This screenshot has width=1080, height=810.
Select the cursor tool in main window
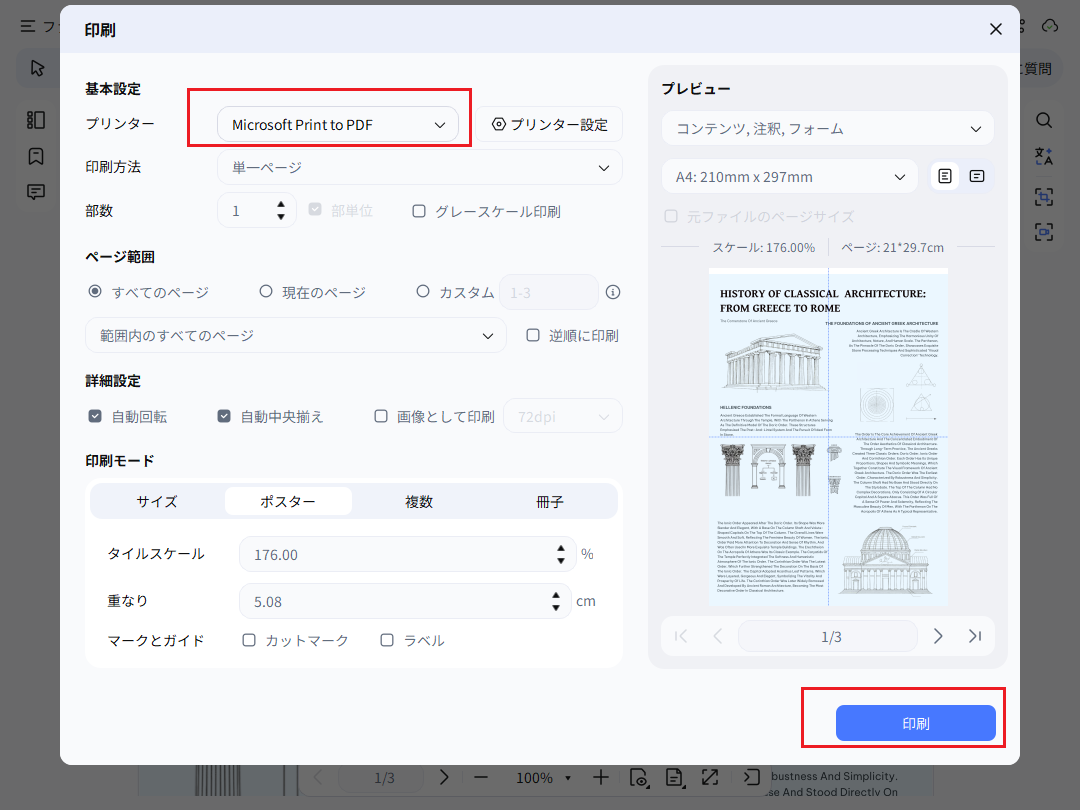38,68
